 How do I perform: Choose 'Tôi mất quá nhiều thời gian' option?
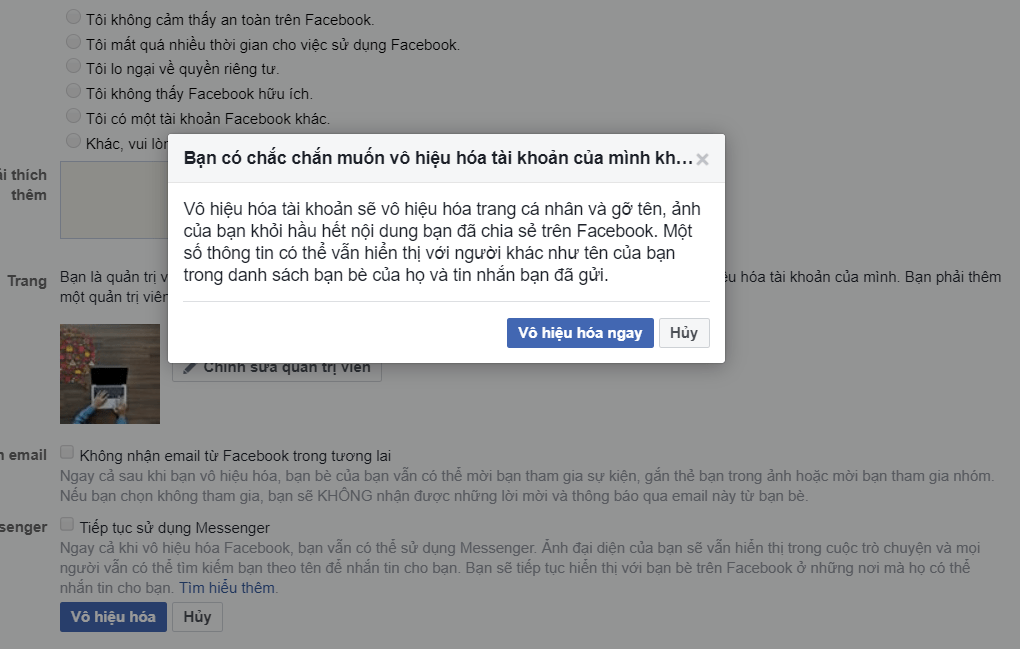pos(73,42)
